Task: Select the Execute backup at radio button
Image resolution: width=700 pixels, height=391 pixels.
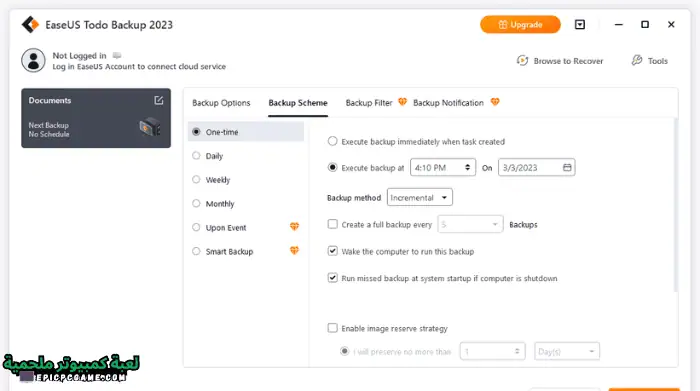Action: point(332,167)
